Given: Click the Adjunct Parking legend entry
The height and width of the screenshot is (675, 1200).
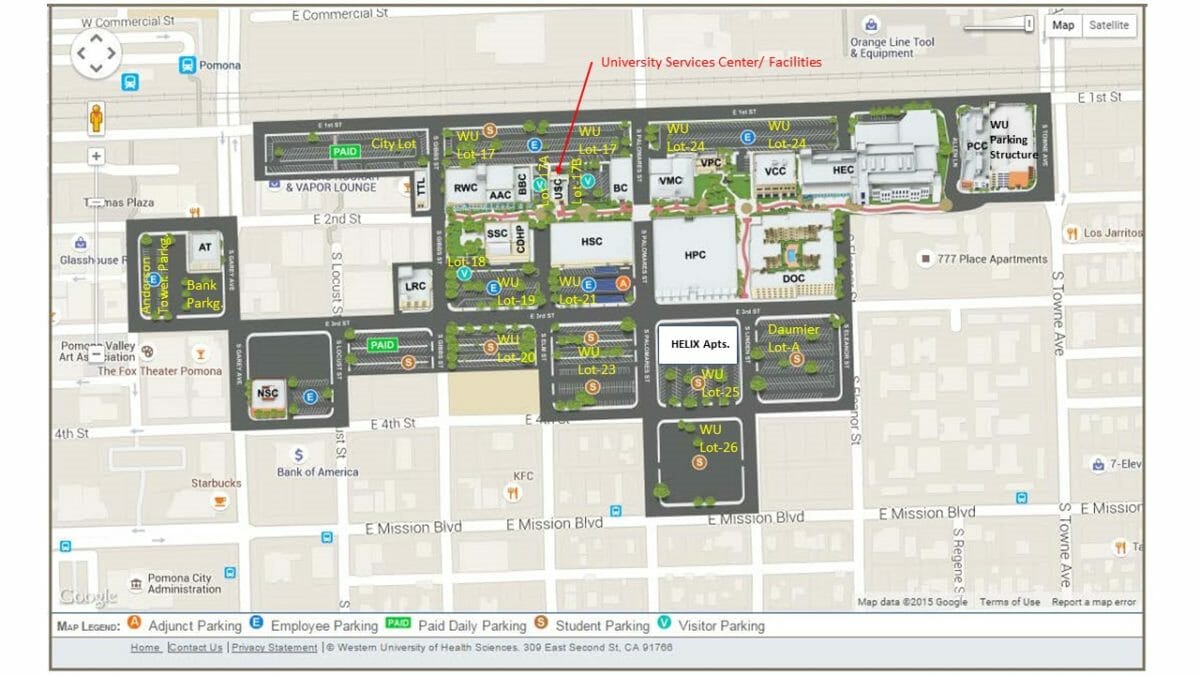Looking at the screenshot, I should pos(184,625).
